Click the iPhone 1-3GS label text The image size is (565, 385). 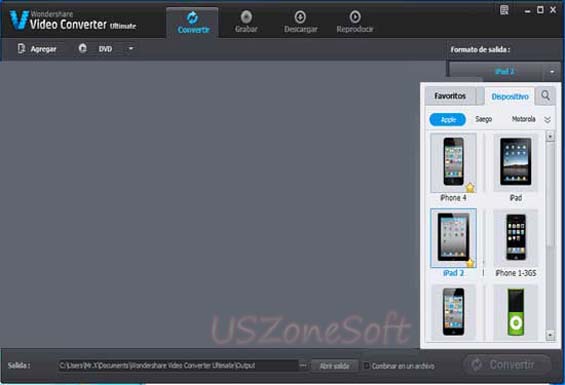(x=516, y=273)
